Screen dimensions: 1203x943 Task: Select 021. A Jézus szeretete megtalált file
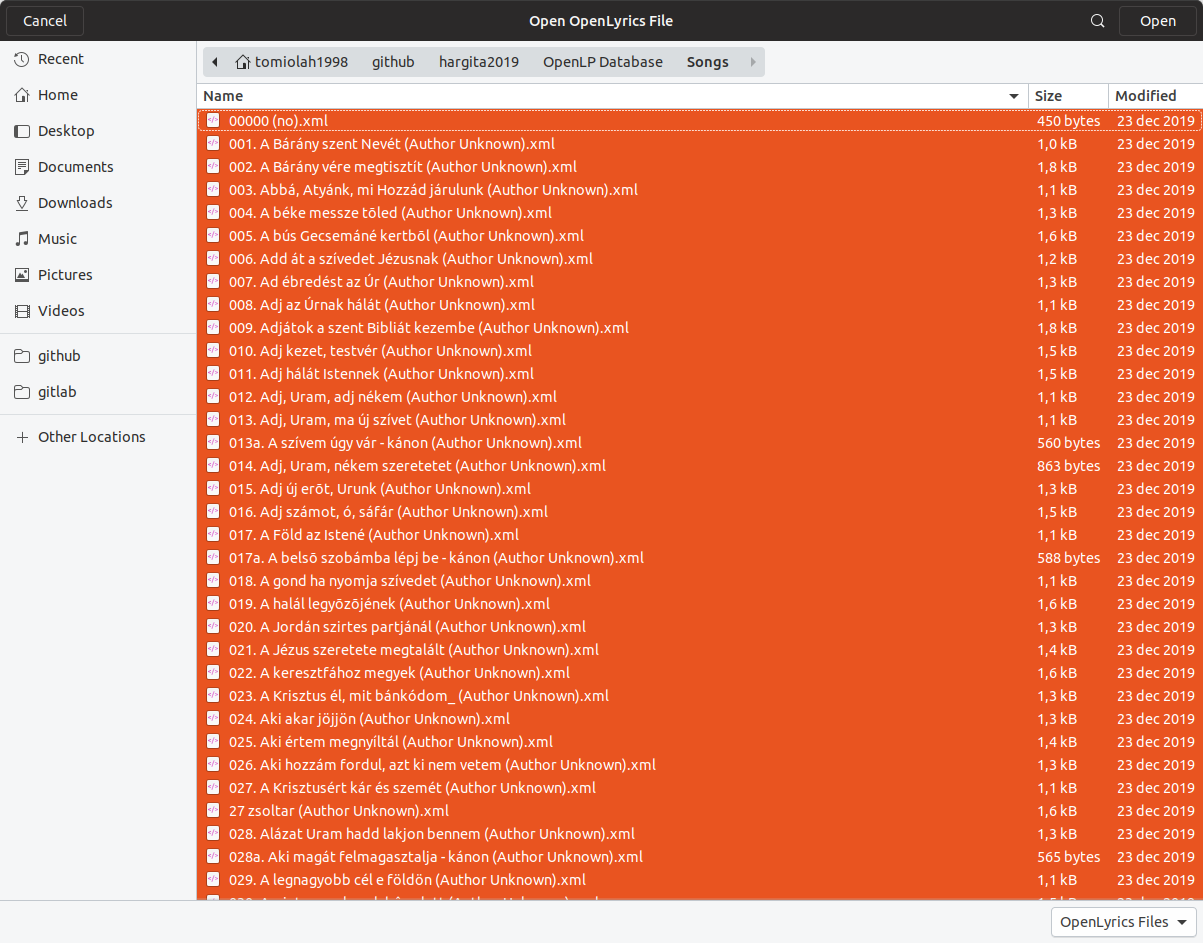(x=700, y=649)
